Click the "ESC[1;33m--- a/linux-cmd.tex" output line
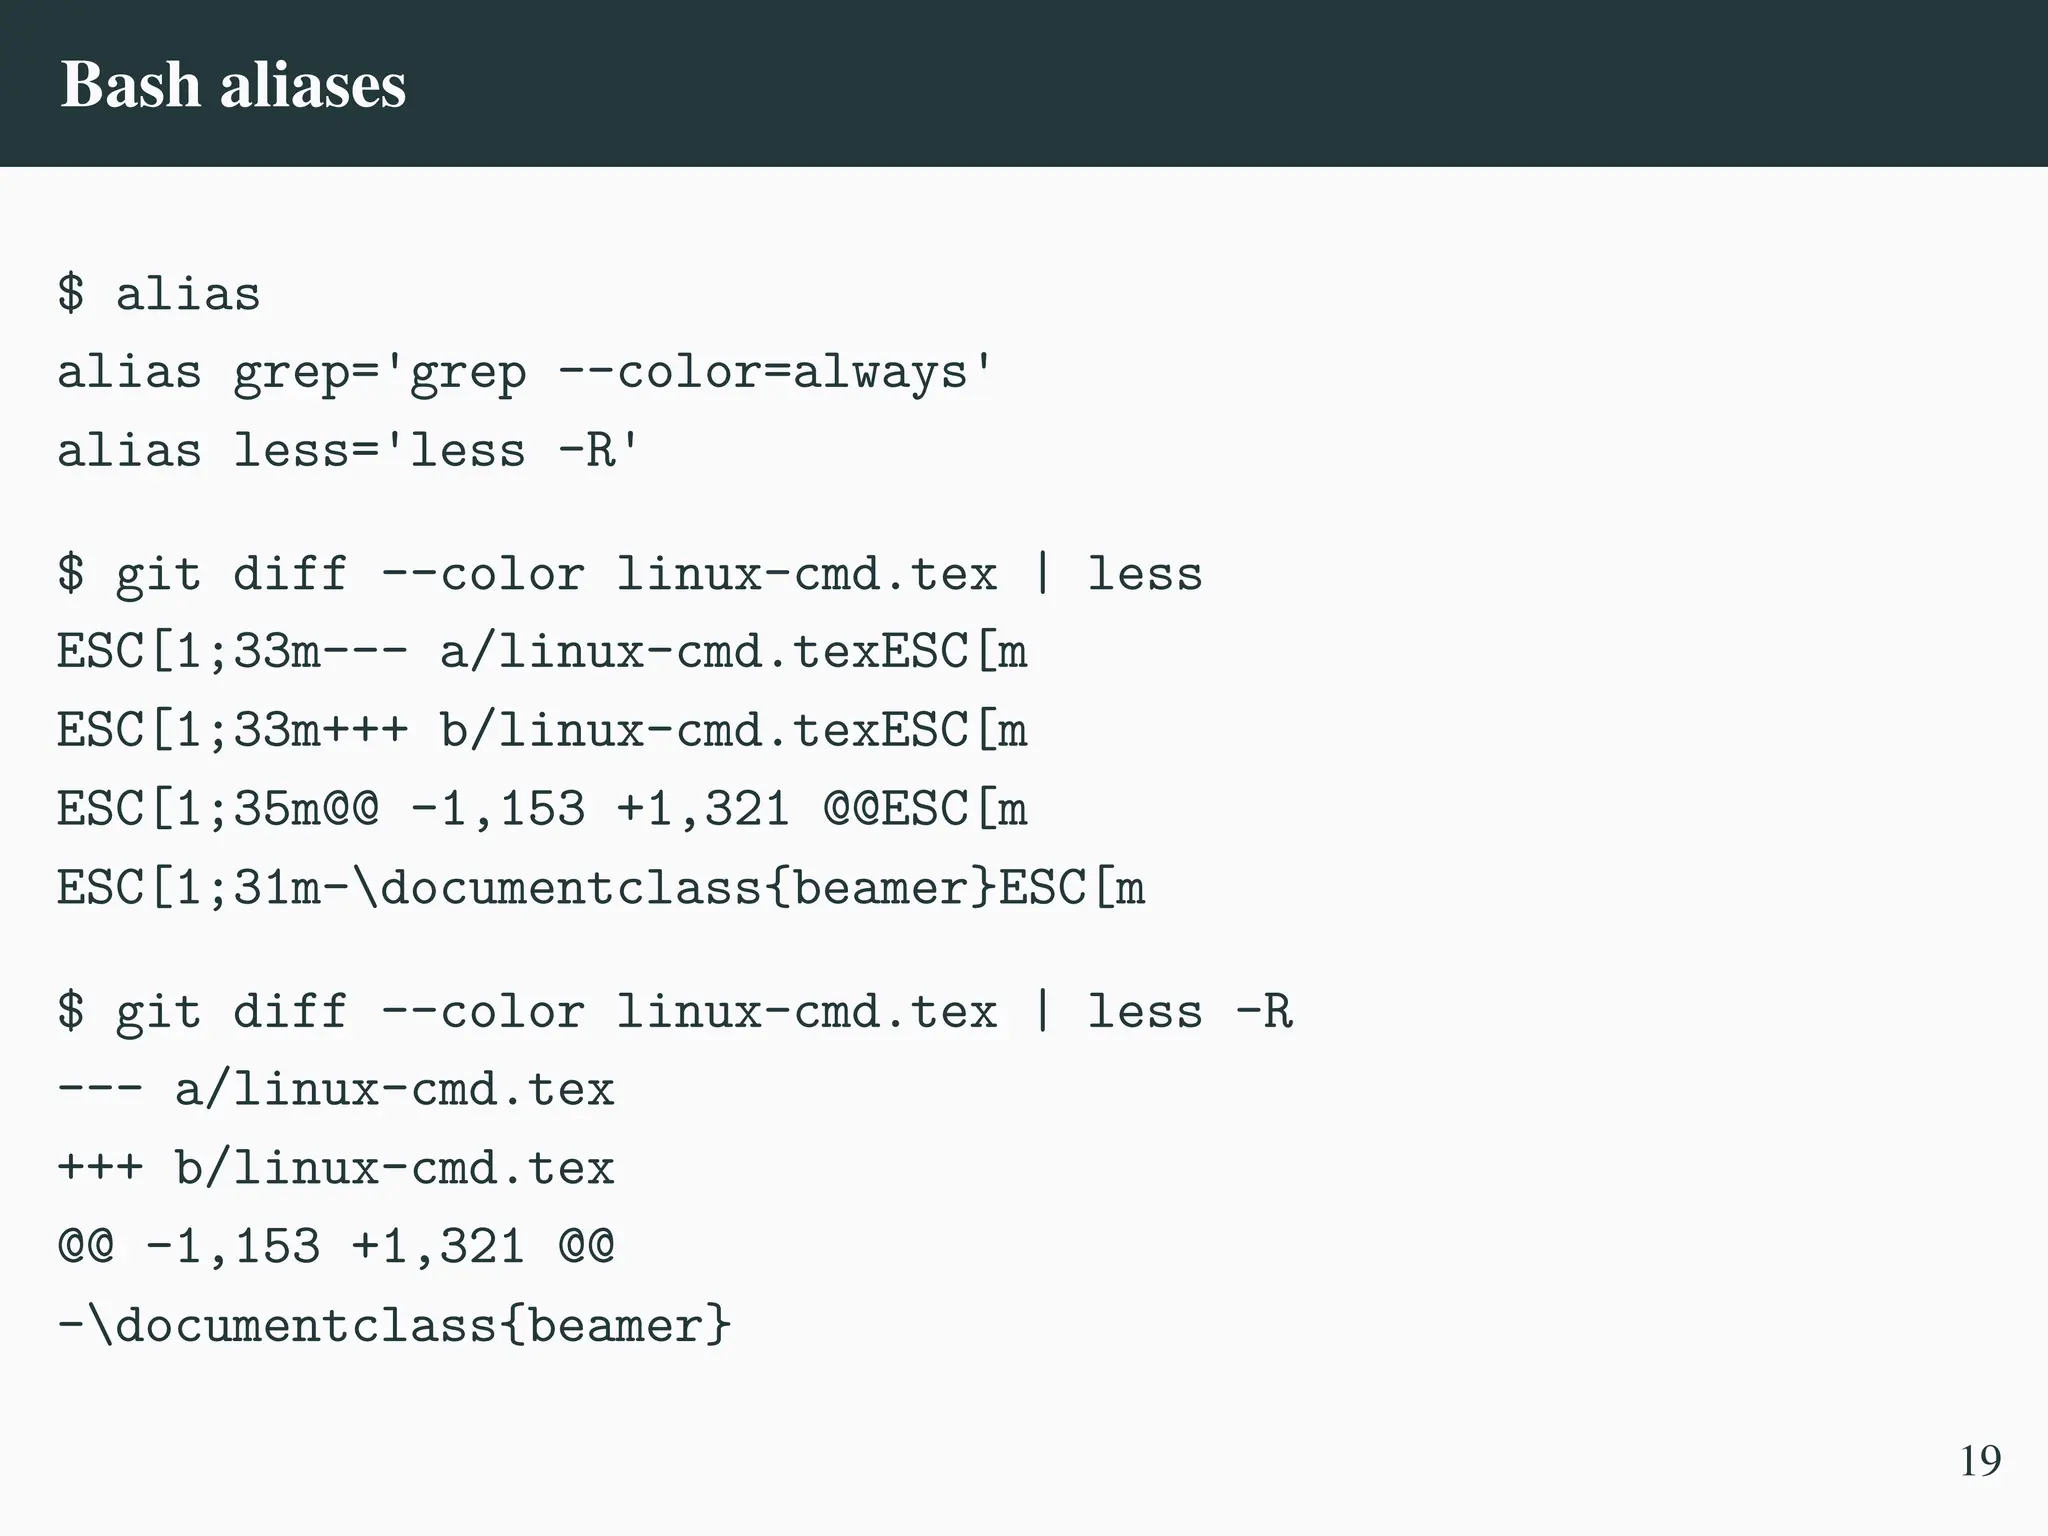 (541, 653)
